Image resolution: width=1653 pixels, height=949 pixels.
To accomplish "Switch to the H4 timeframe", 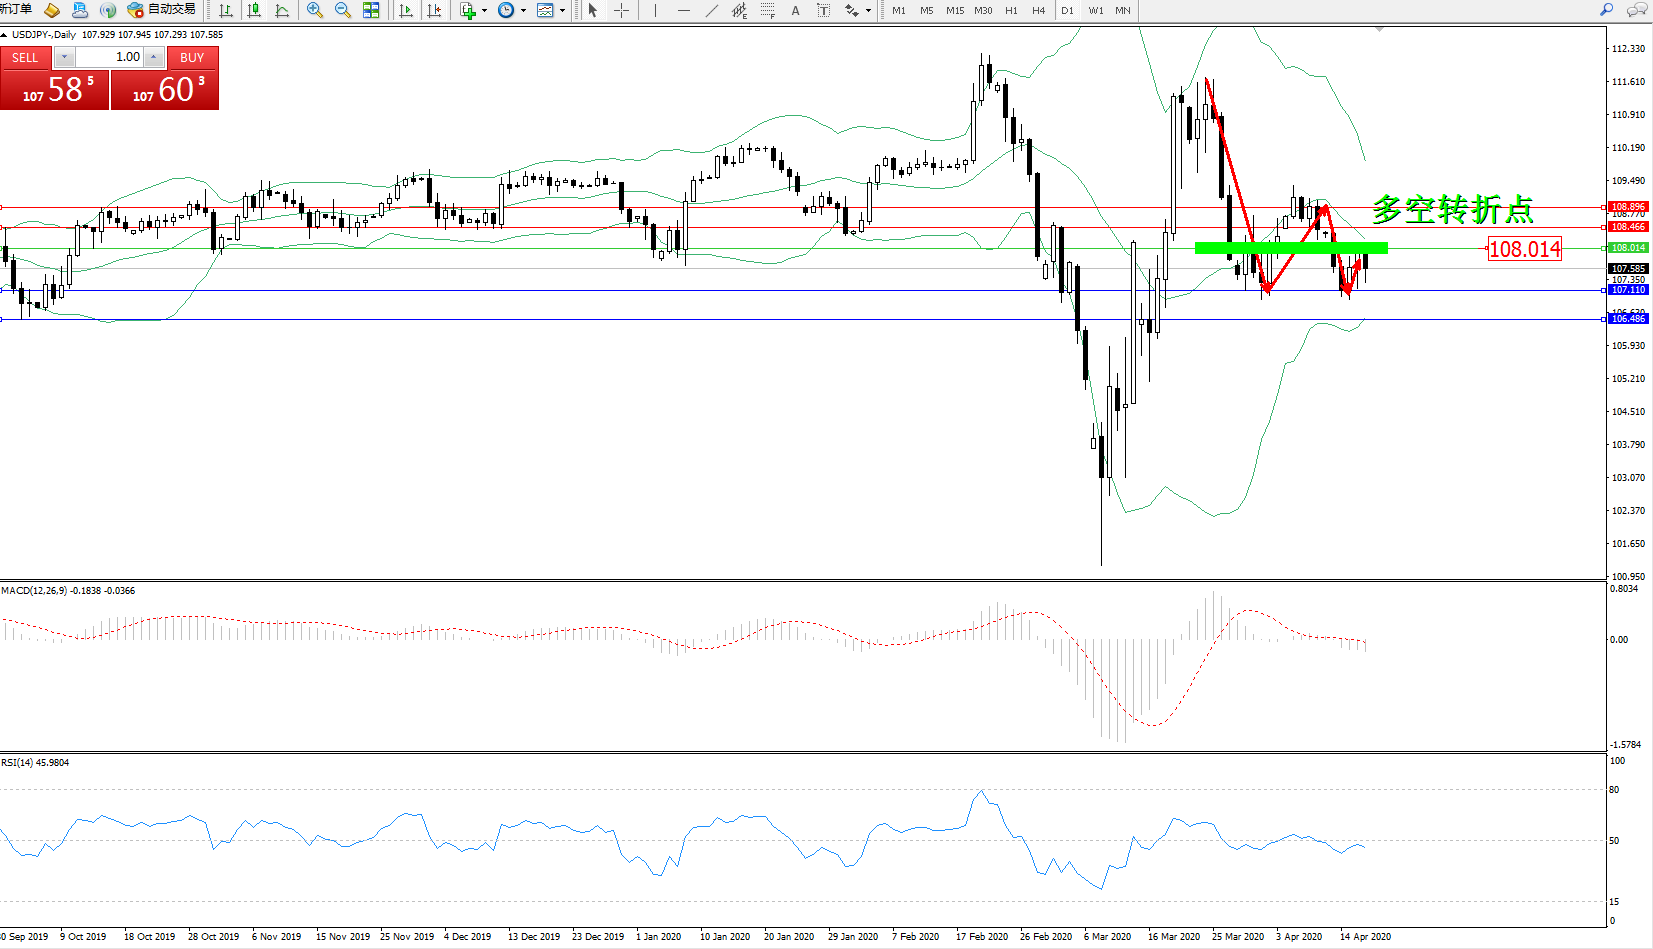I will click(1038, 10).
